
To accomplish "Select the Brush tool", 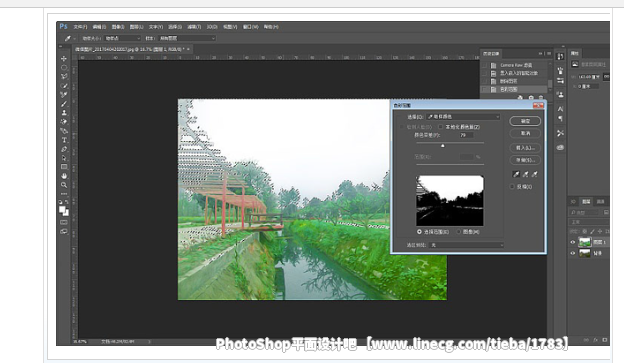I will coord(64,104).
